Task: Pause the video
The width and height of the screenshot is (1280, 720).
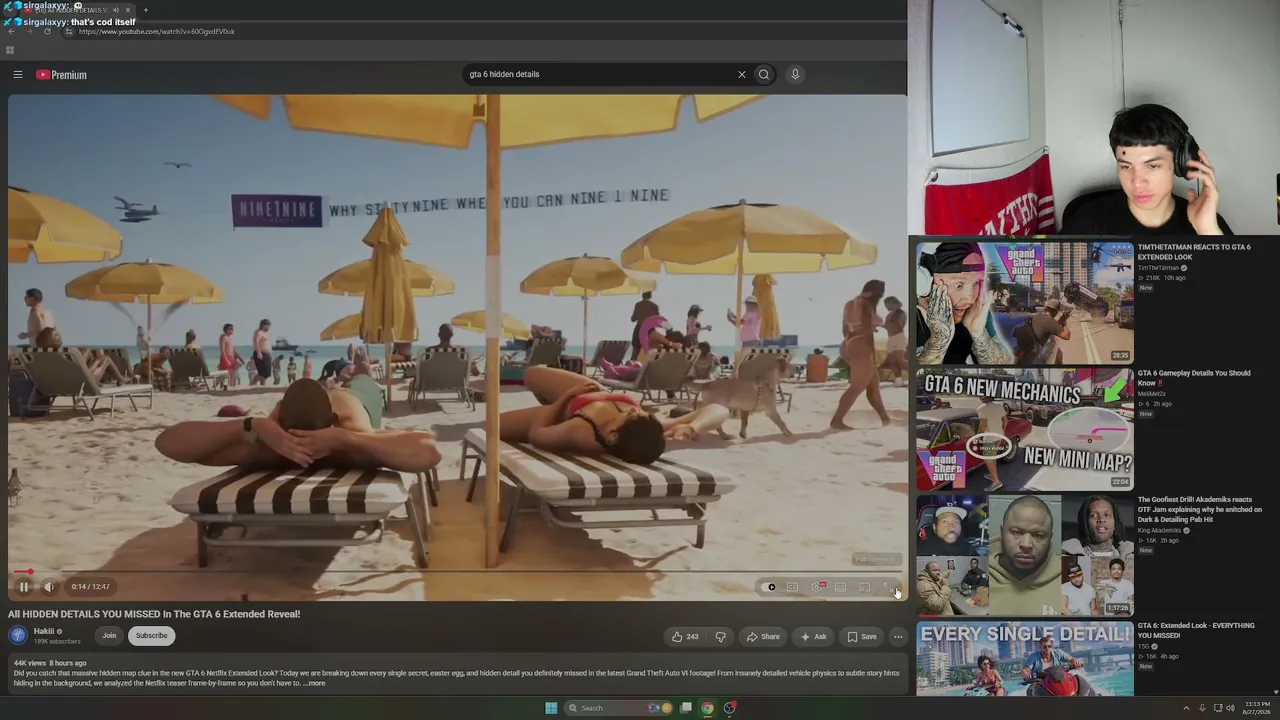Action: point(24,587)
